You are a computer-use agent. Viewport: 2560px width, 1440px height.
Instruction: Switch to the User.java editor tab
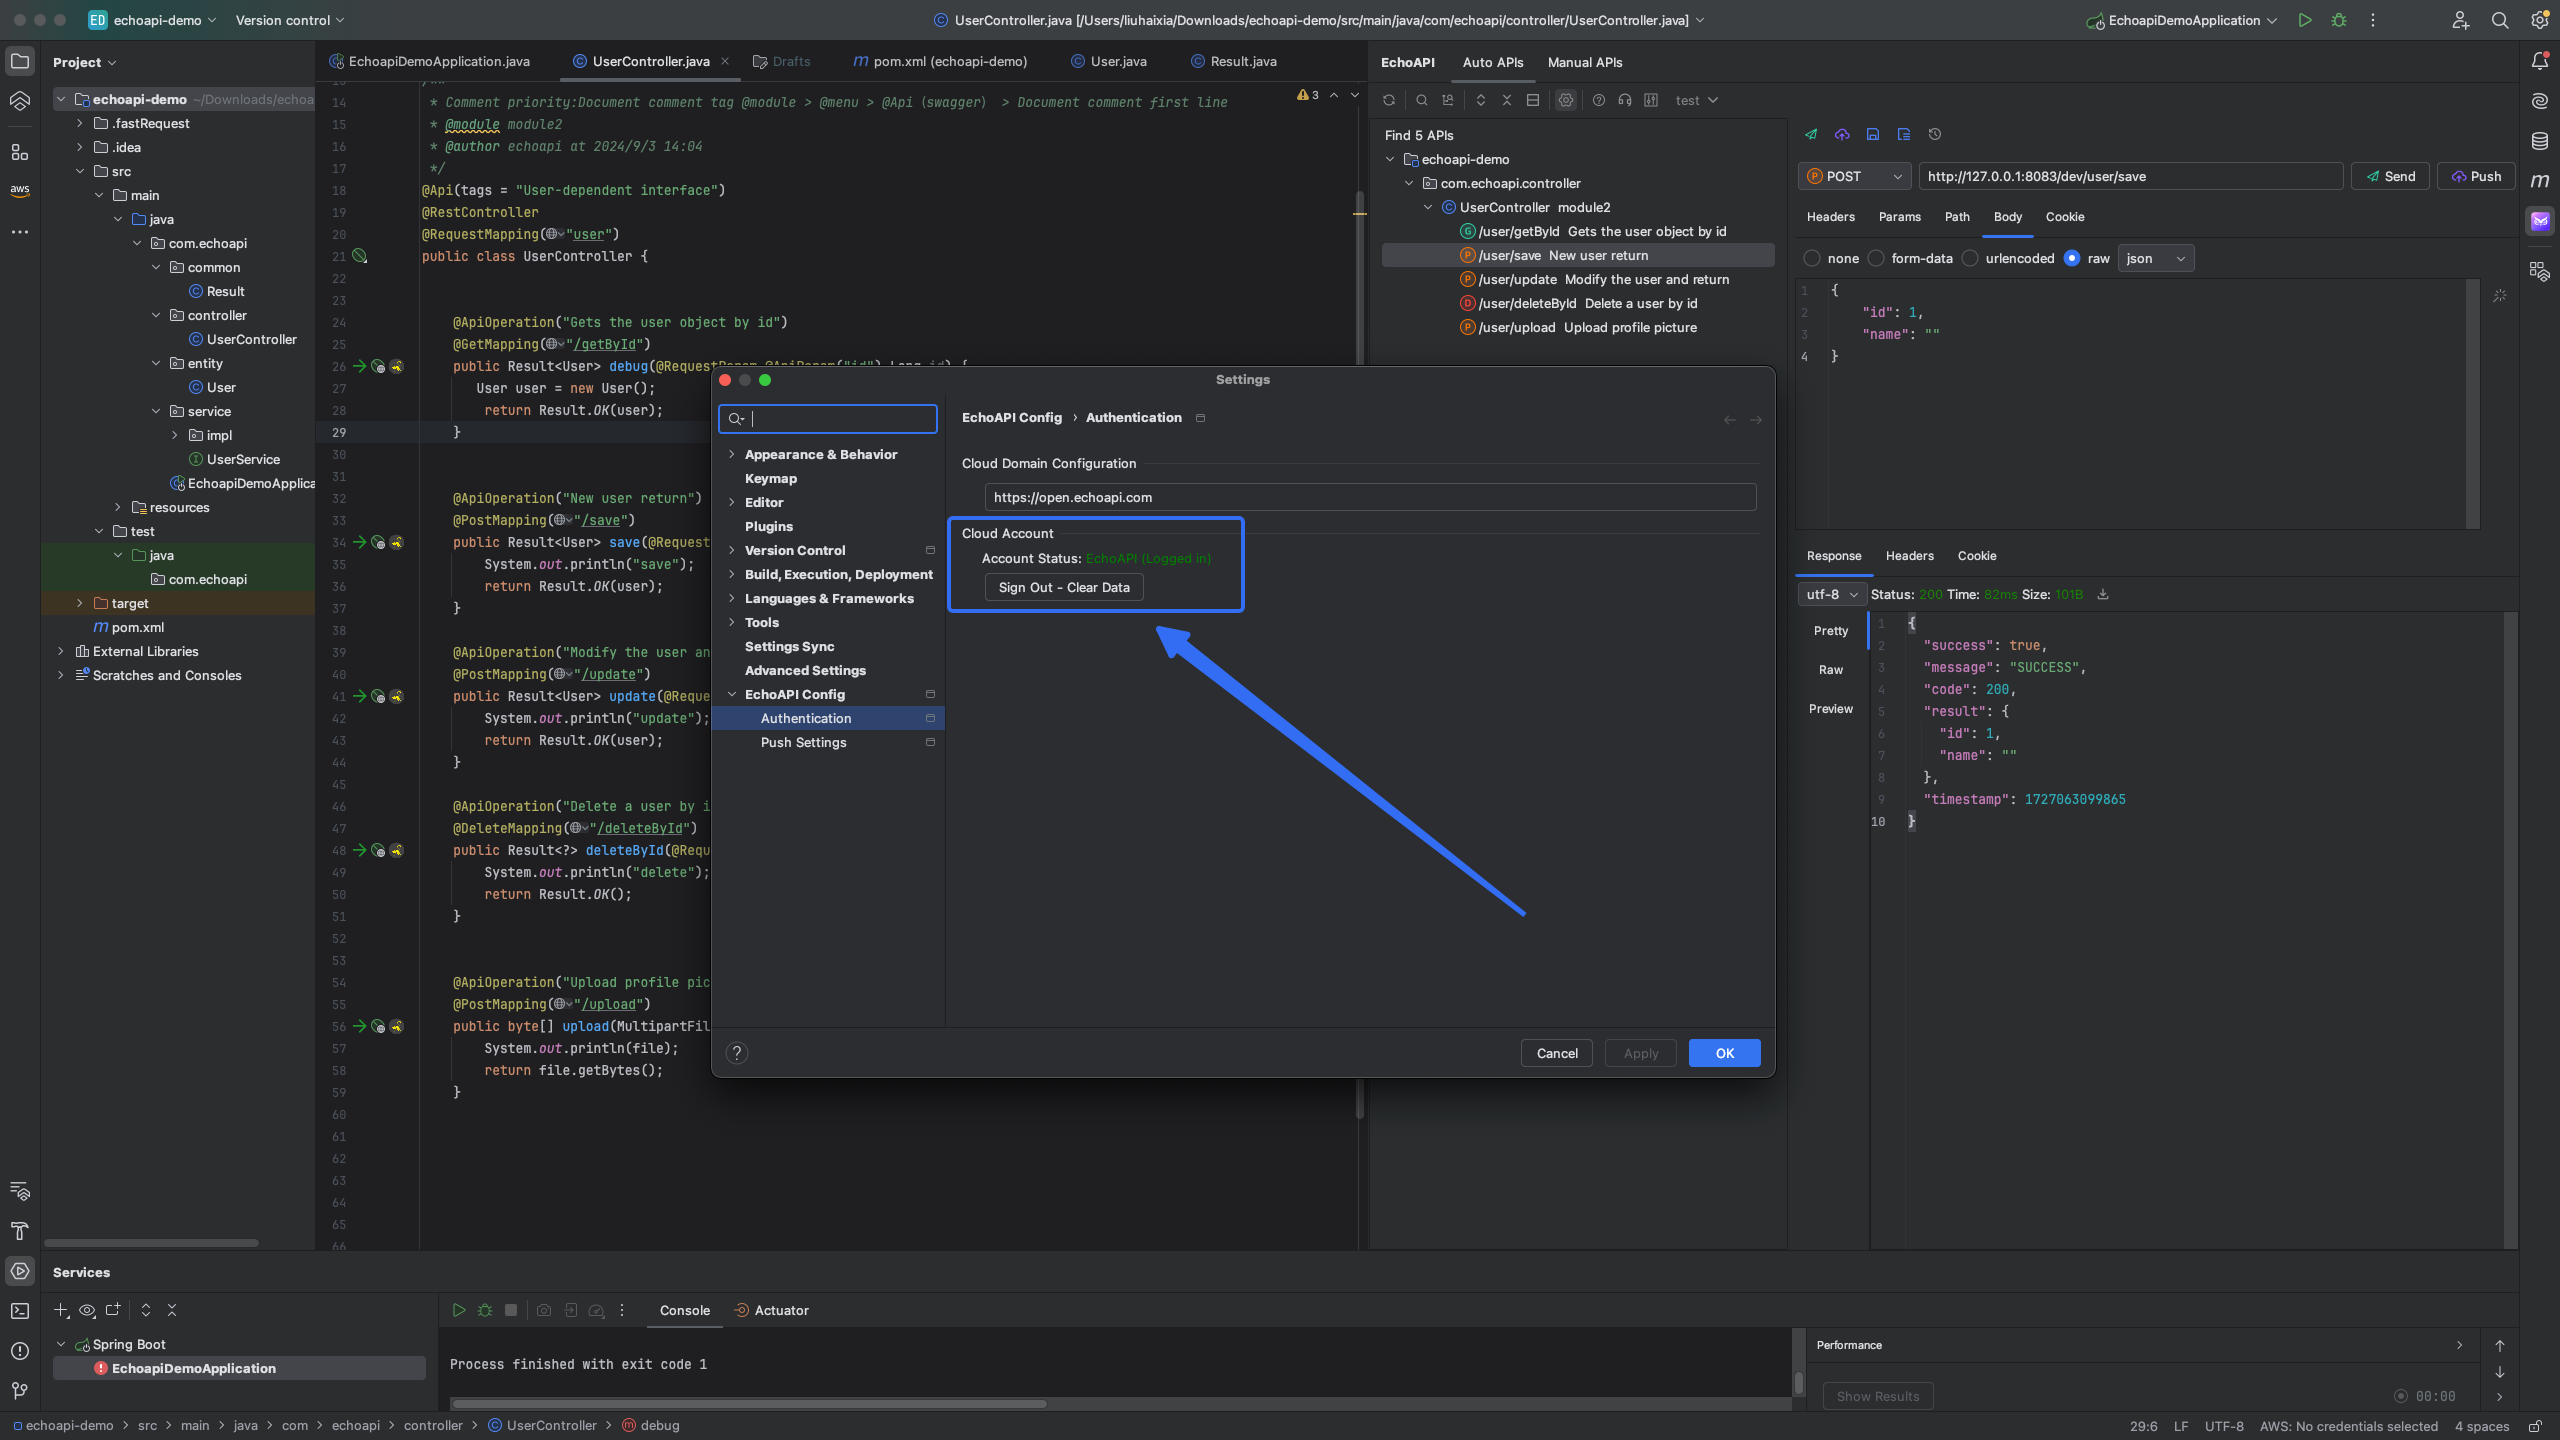pos(1109,61)
